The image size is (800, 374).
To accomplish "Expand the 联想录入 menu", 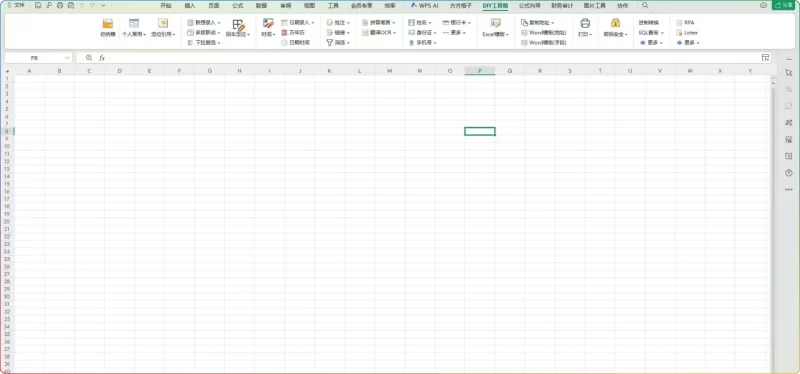I will (x=204, y=22).
